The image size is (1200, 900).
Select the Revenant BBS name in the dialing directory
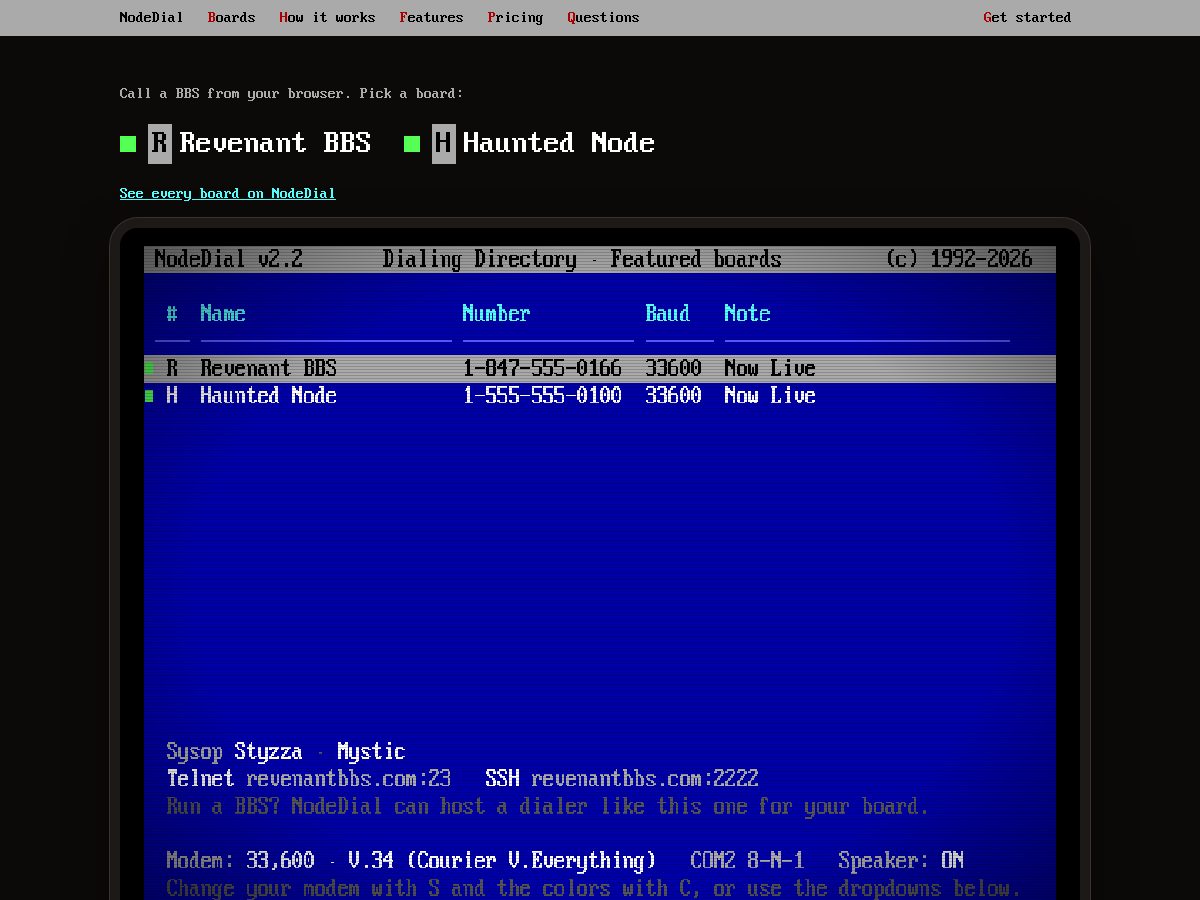tap(268, 368)
